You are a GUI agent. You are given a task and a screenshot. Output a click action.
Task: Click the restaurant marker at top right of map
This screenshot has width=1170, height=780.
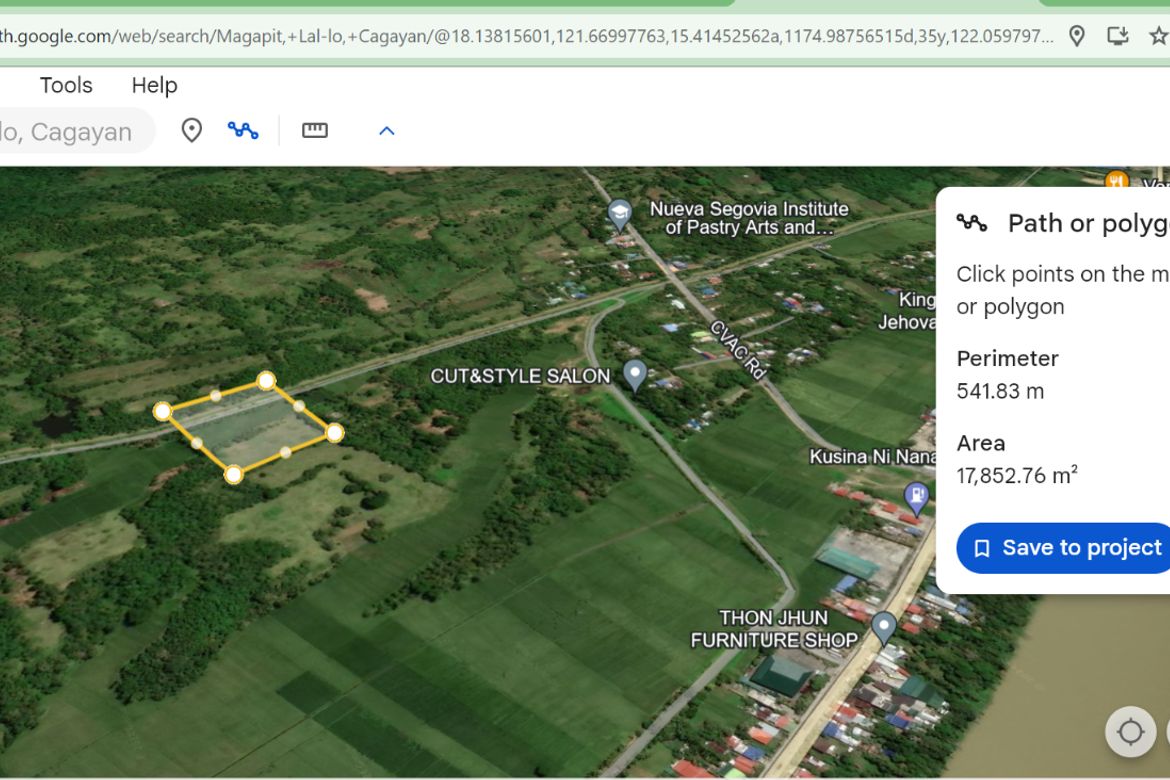click(x=1117, y=181)
